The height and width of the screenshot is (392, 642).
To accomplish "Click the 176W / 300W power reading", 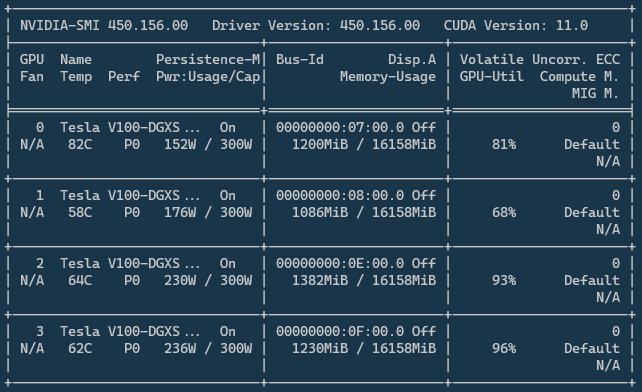I will (x=208, y=213).
